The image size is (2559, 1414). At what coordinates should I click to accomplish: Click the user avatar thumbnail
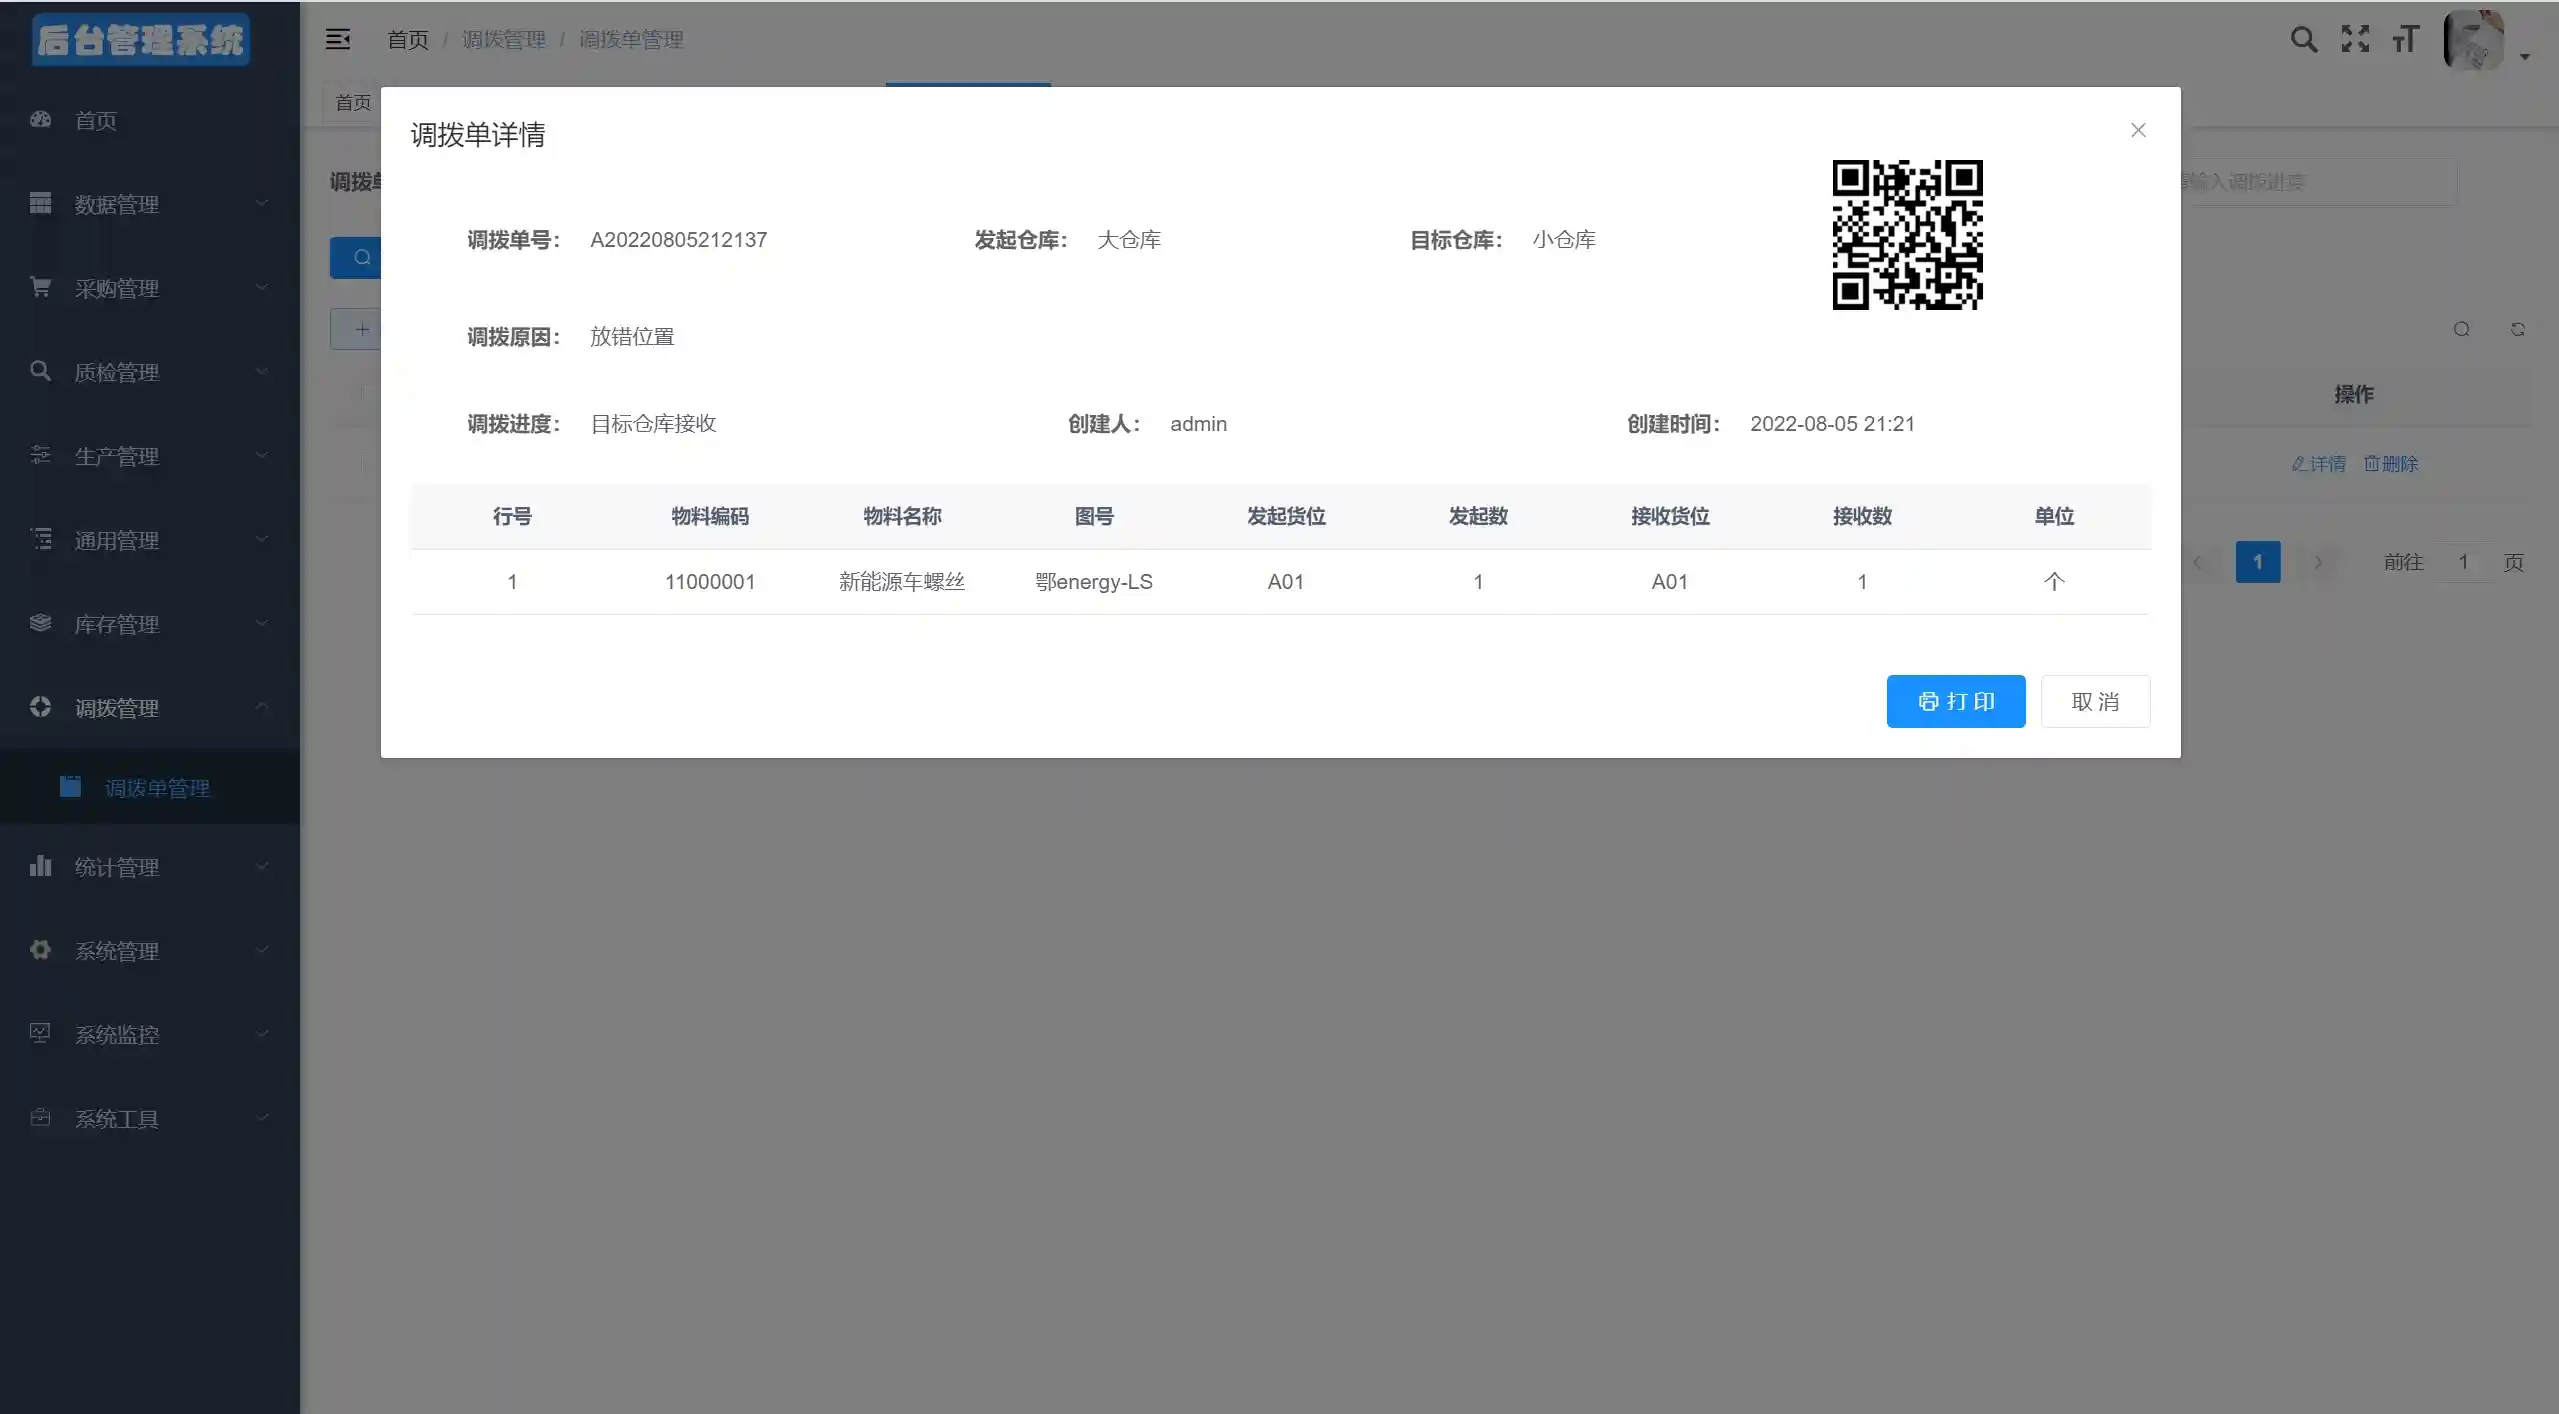point(2474,40)
